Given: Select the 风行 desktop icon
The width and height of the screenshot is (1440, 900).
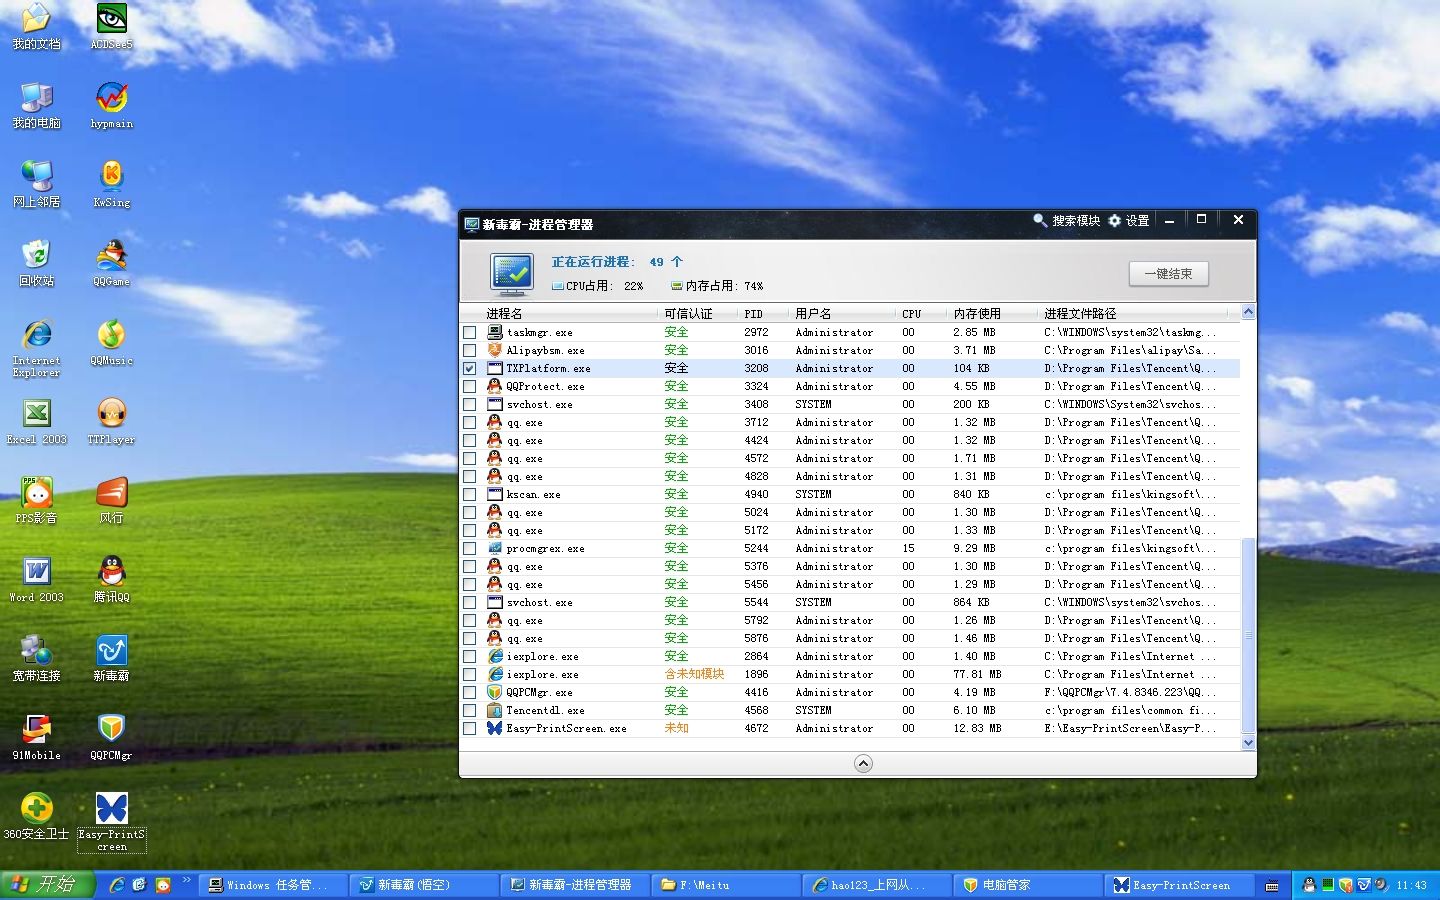Looking at the screenshot, I should click(x=111, y=500).
